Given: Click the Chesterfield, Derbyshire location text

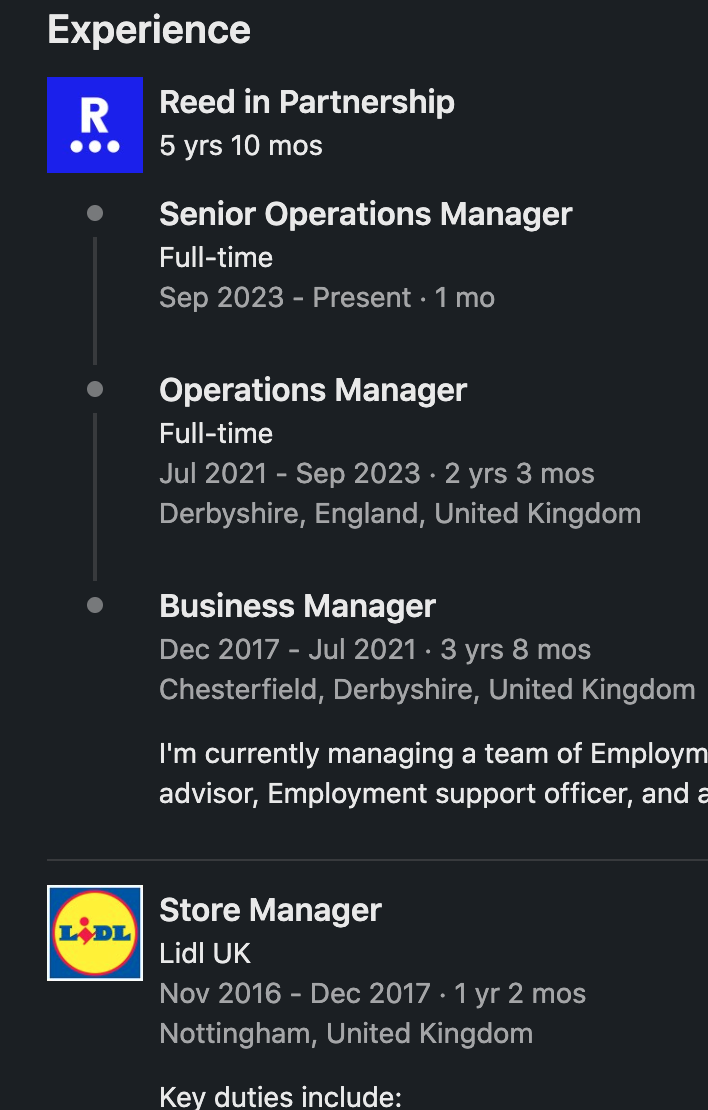Looking at the screenshot, I should (427, 690).
